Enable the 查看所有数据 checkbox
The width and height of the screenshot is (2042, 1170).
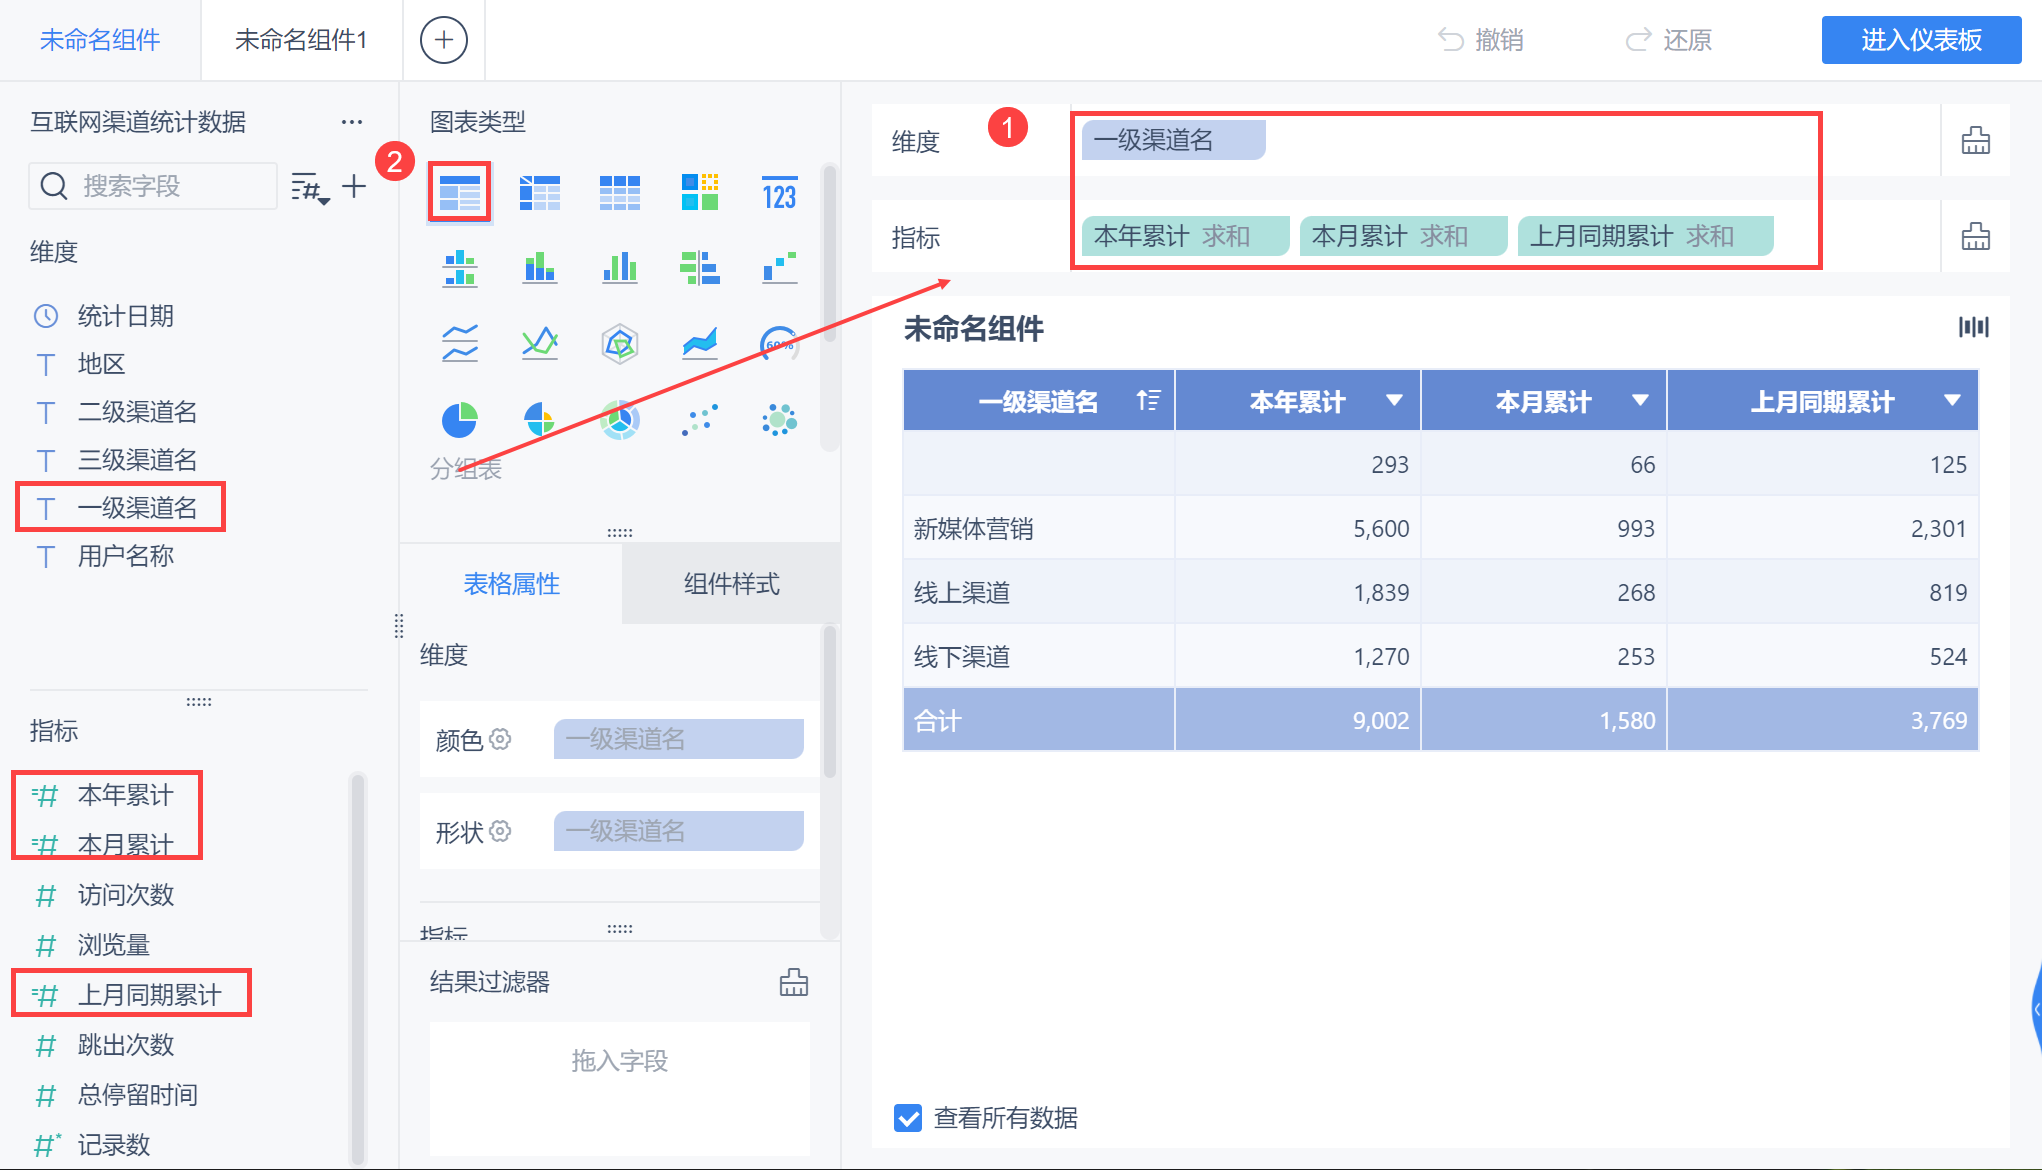point(907,1118)
